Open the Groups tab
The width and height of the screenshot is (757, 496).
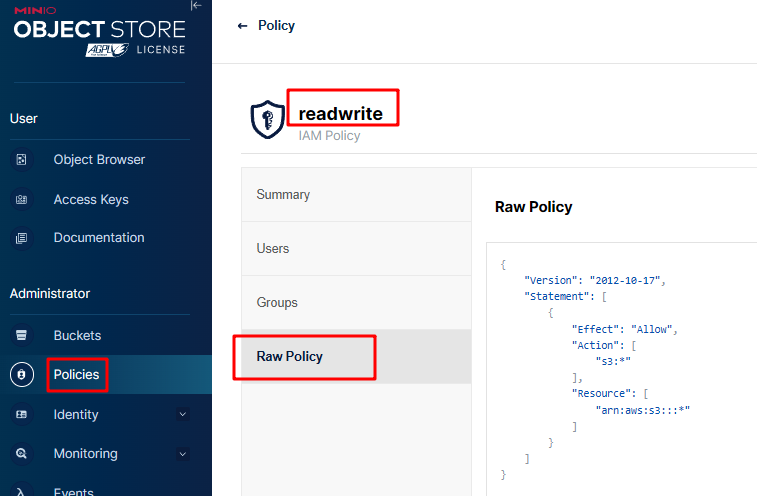[277, 303]
